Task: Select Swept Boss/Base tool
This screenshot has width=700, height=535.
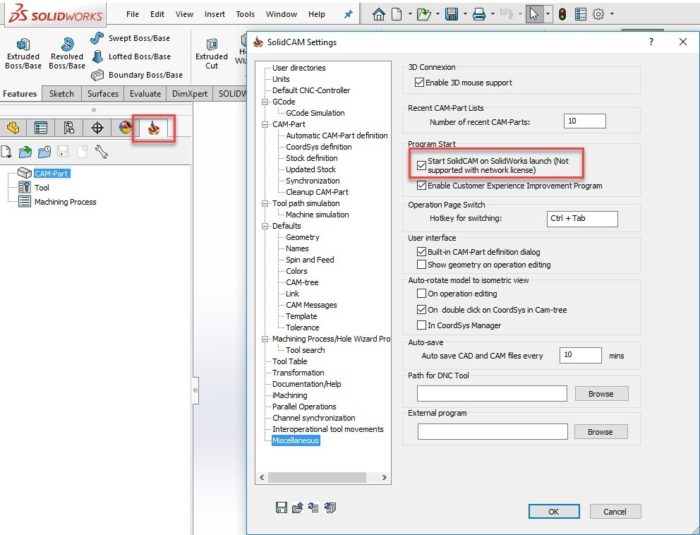Action: tap(130, 38)
